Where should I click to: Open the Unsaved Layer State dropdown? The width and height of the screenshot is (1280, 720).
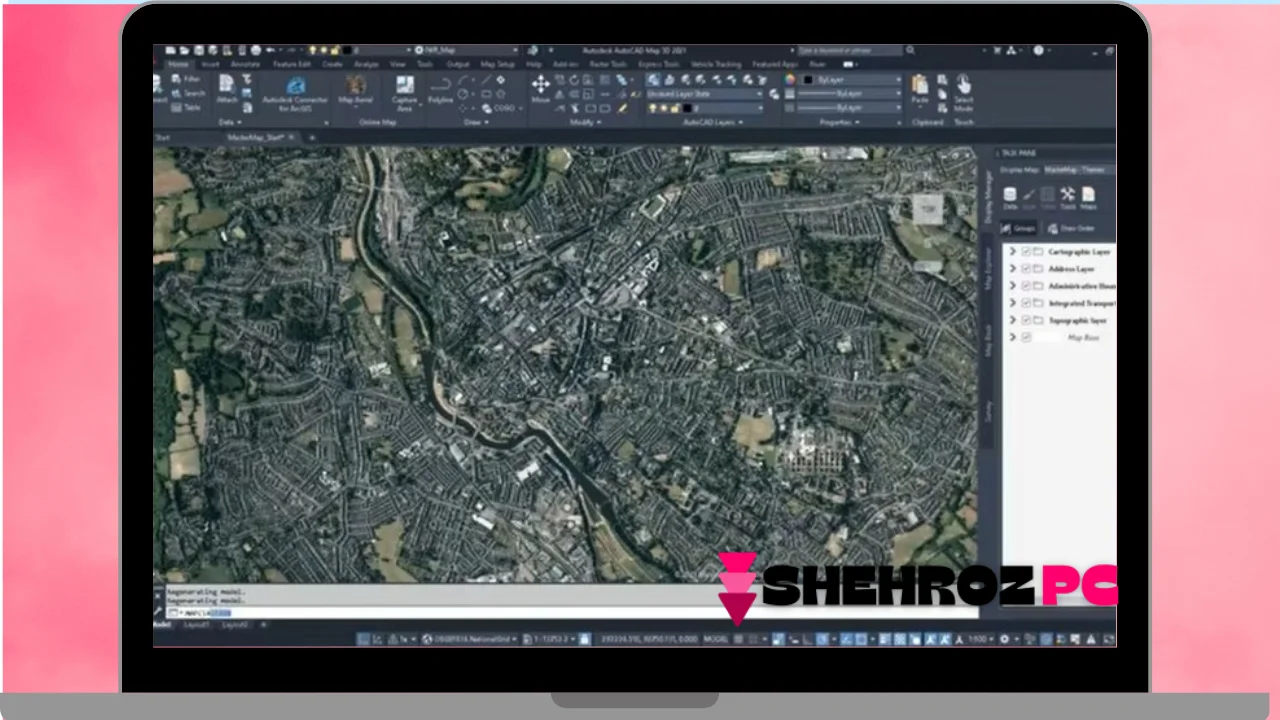[x=705, y=93]
